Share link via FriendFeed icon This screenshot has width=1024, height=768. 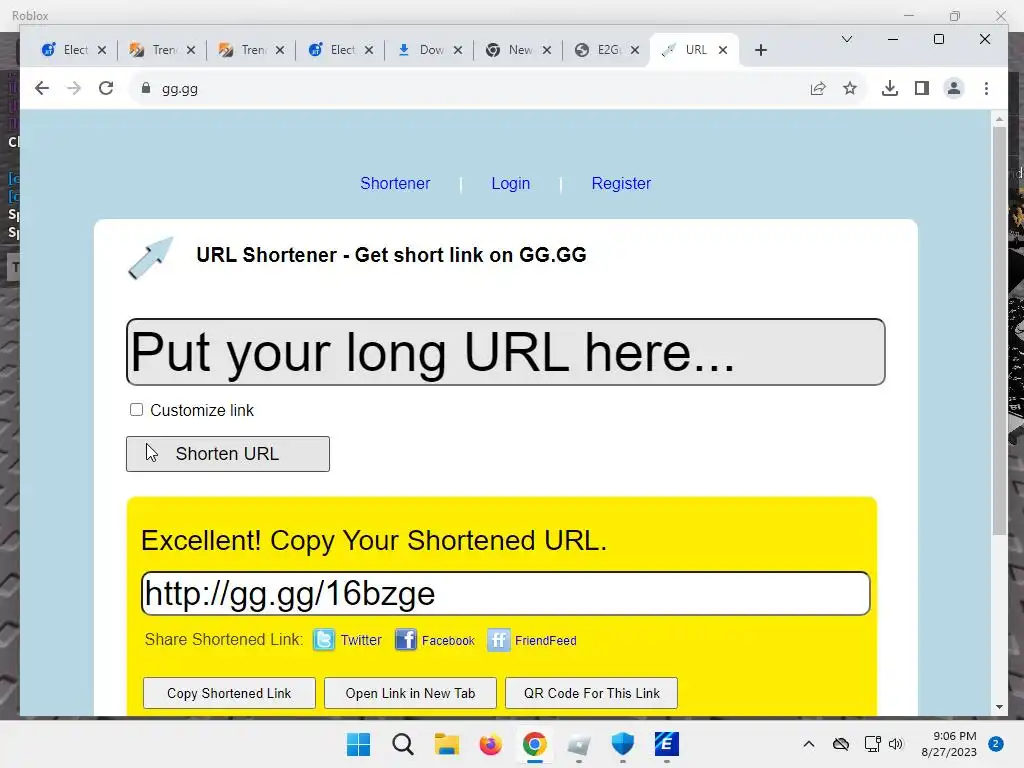point(498,640)
